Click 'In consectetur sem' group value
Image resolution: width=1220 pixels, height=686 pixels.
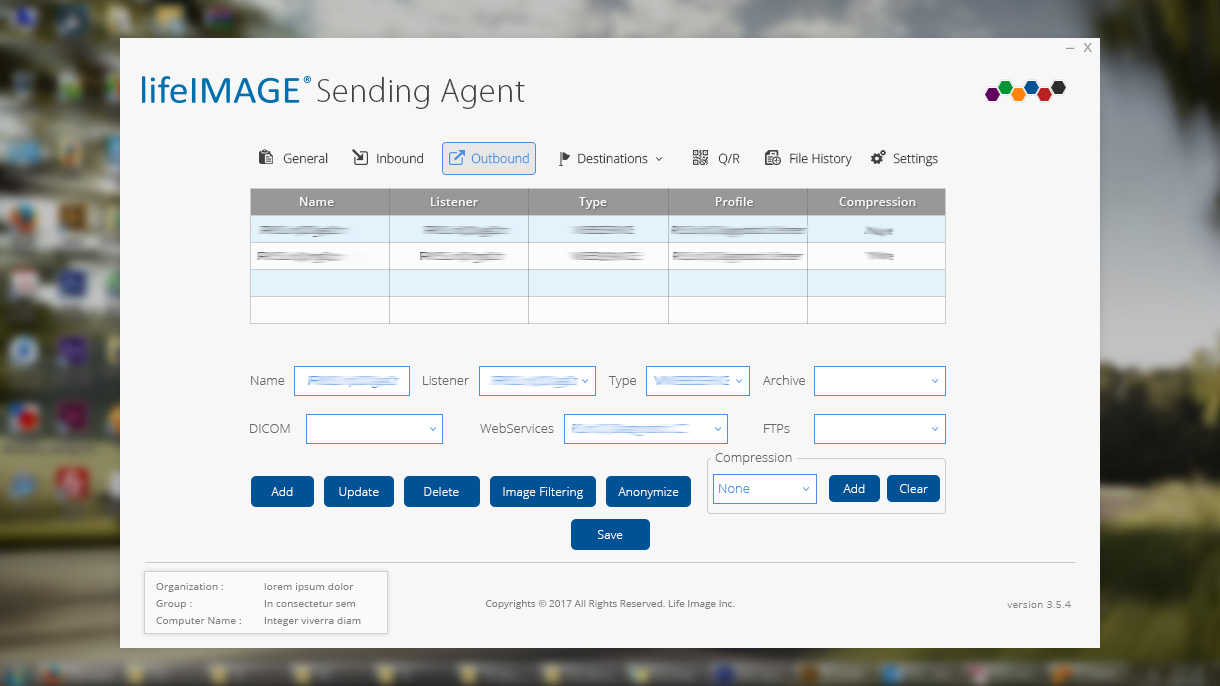point(309,604)
